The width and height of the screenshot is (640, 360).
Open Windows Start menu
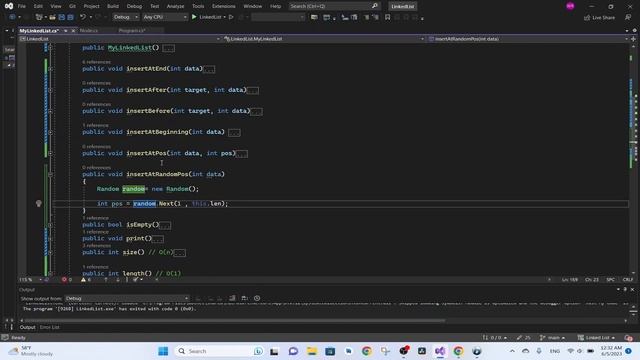[x=163, y=351]
